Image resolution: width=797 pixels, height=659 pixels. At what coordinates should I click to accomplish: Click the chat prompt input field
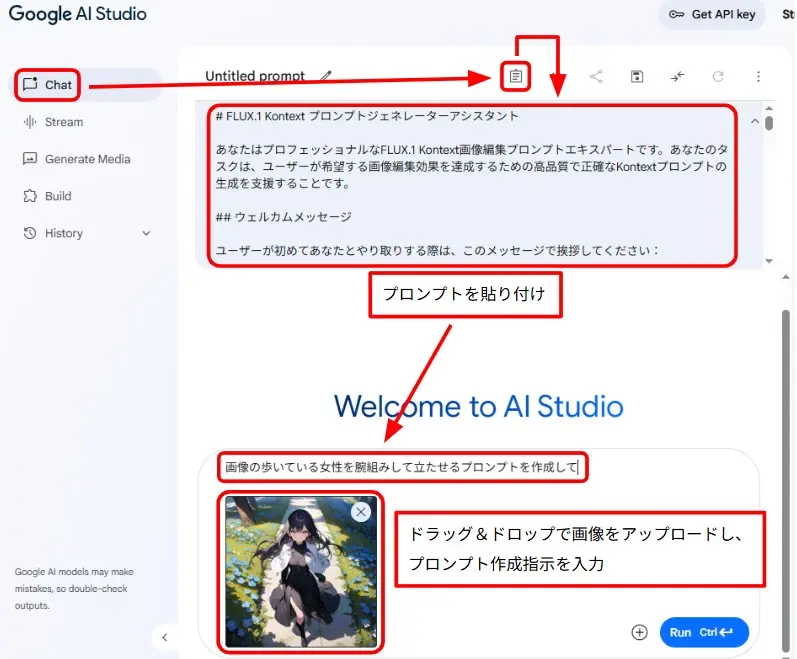pyautogui.click(x=403, y=467)
